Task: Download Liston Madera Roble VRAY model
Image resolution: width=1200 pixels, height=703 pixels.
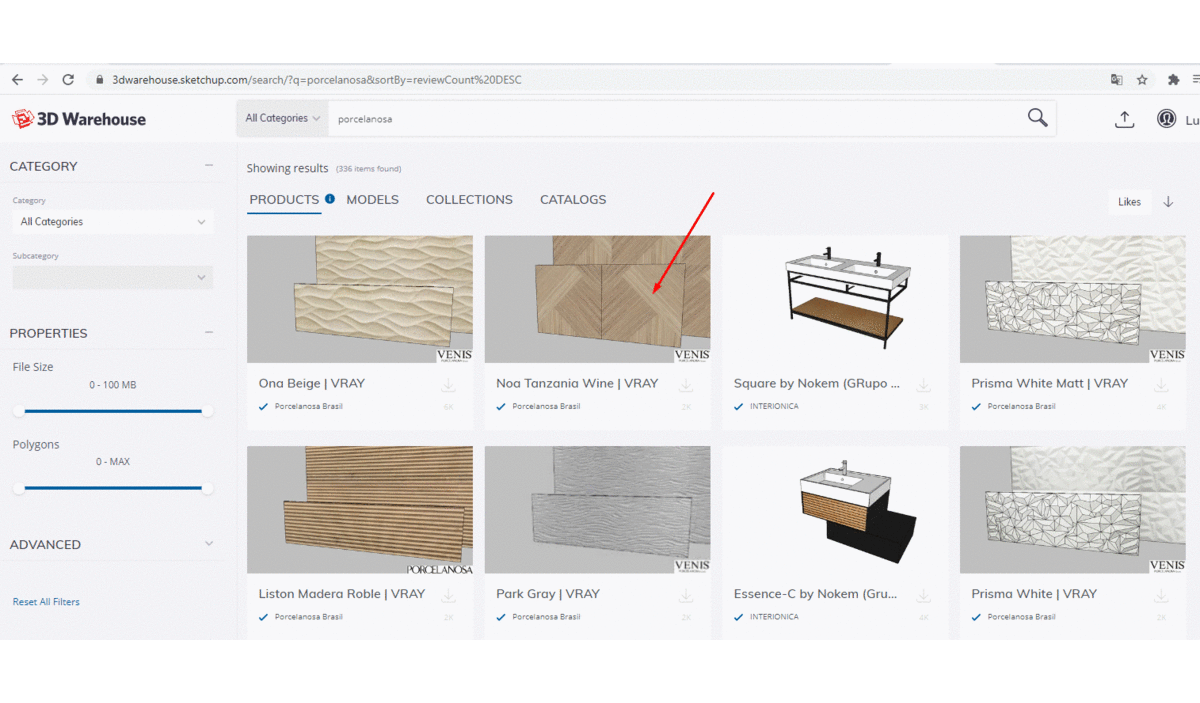Action: [448, 595]
